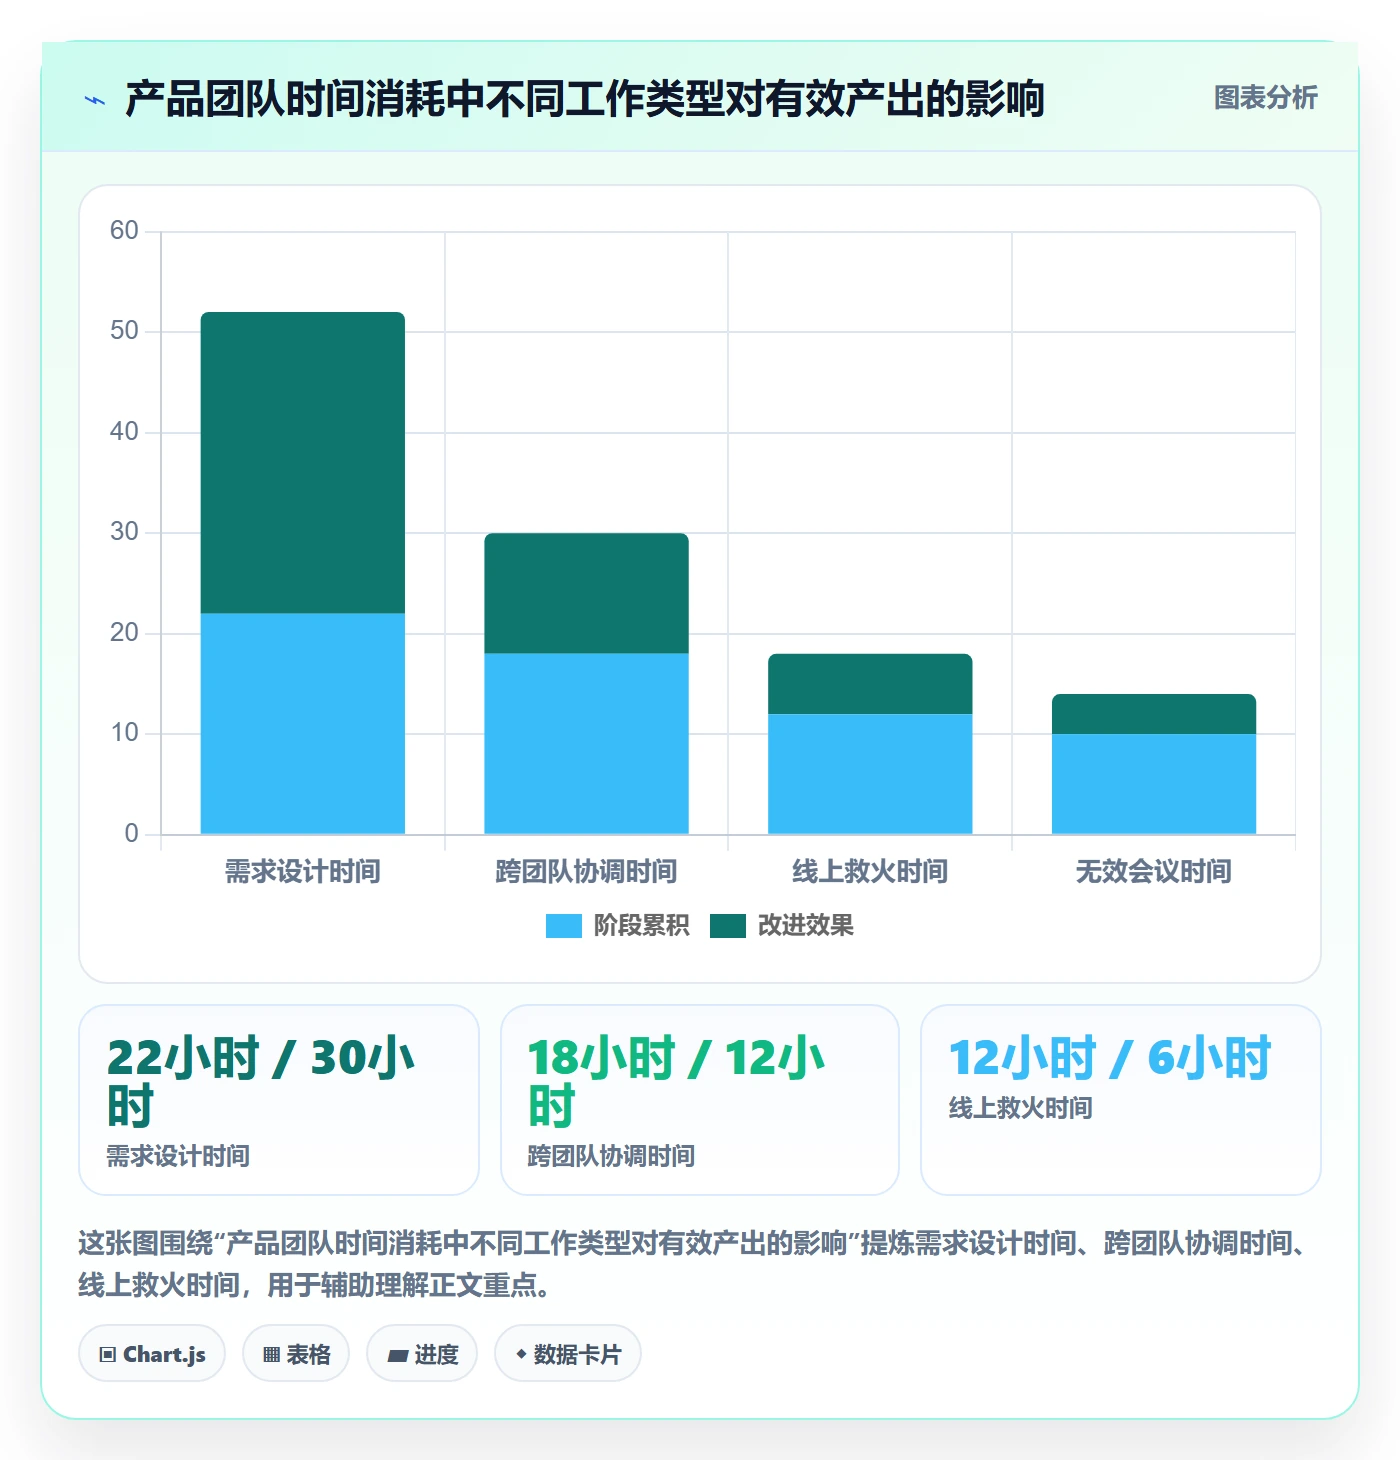Open the 22小时 / 30小时 data card

tap(279, 1100)
